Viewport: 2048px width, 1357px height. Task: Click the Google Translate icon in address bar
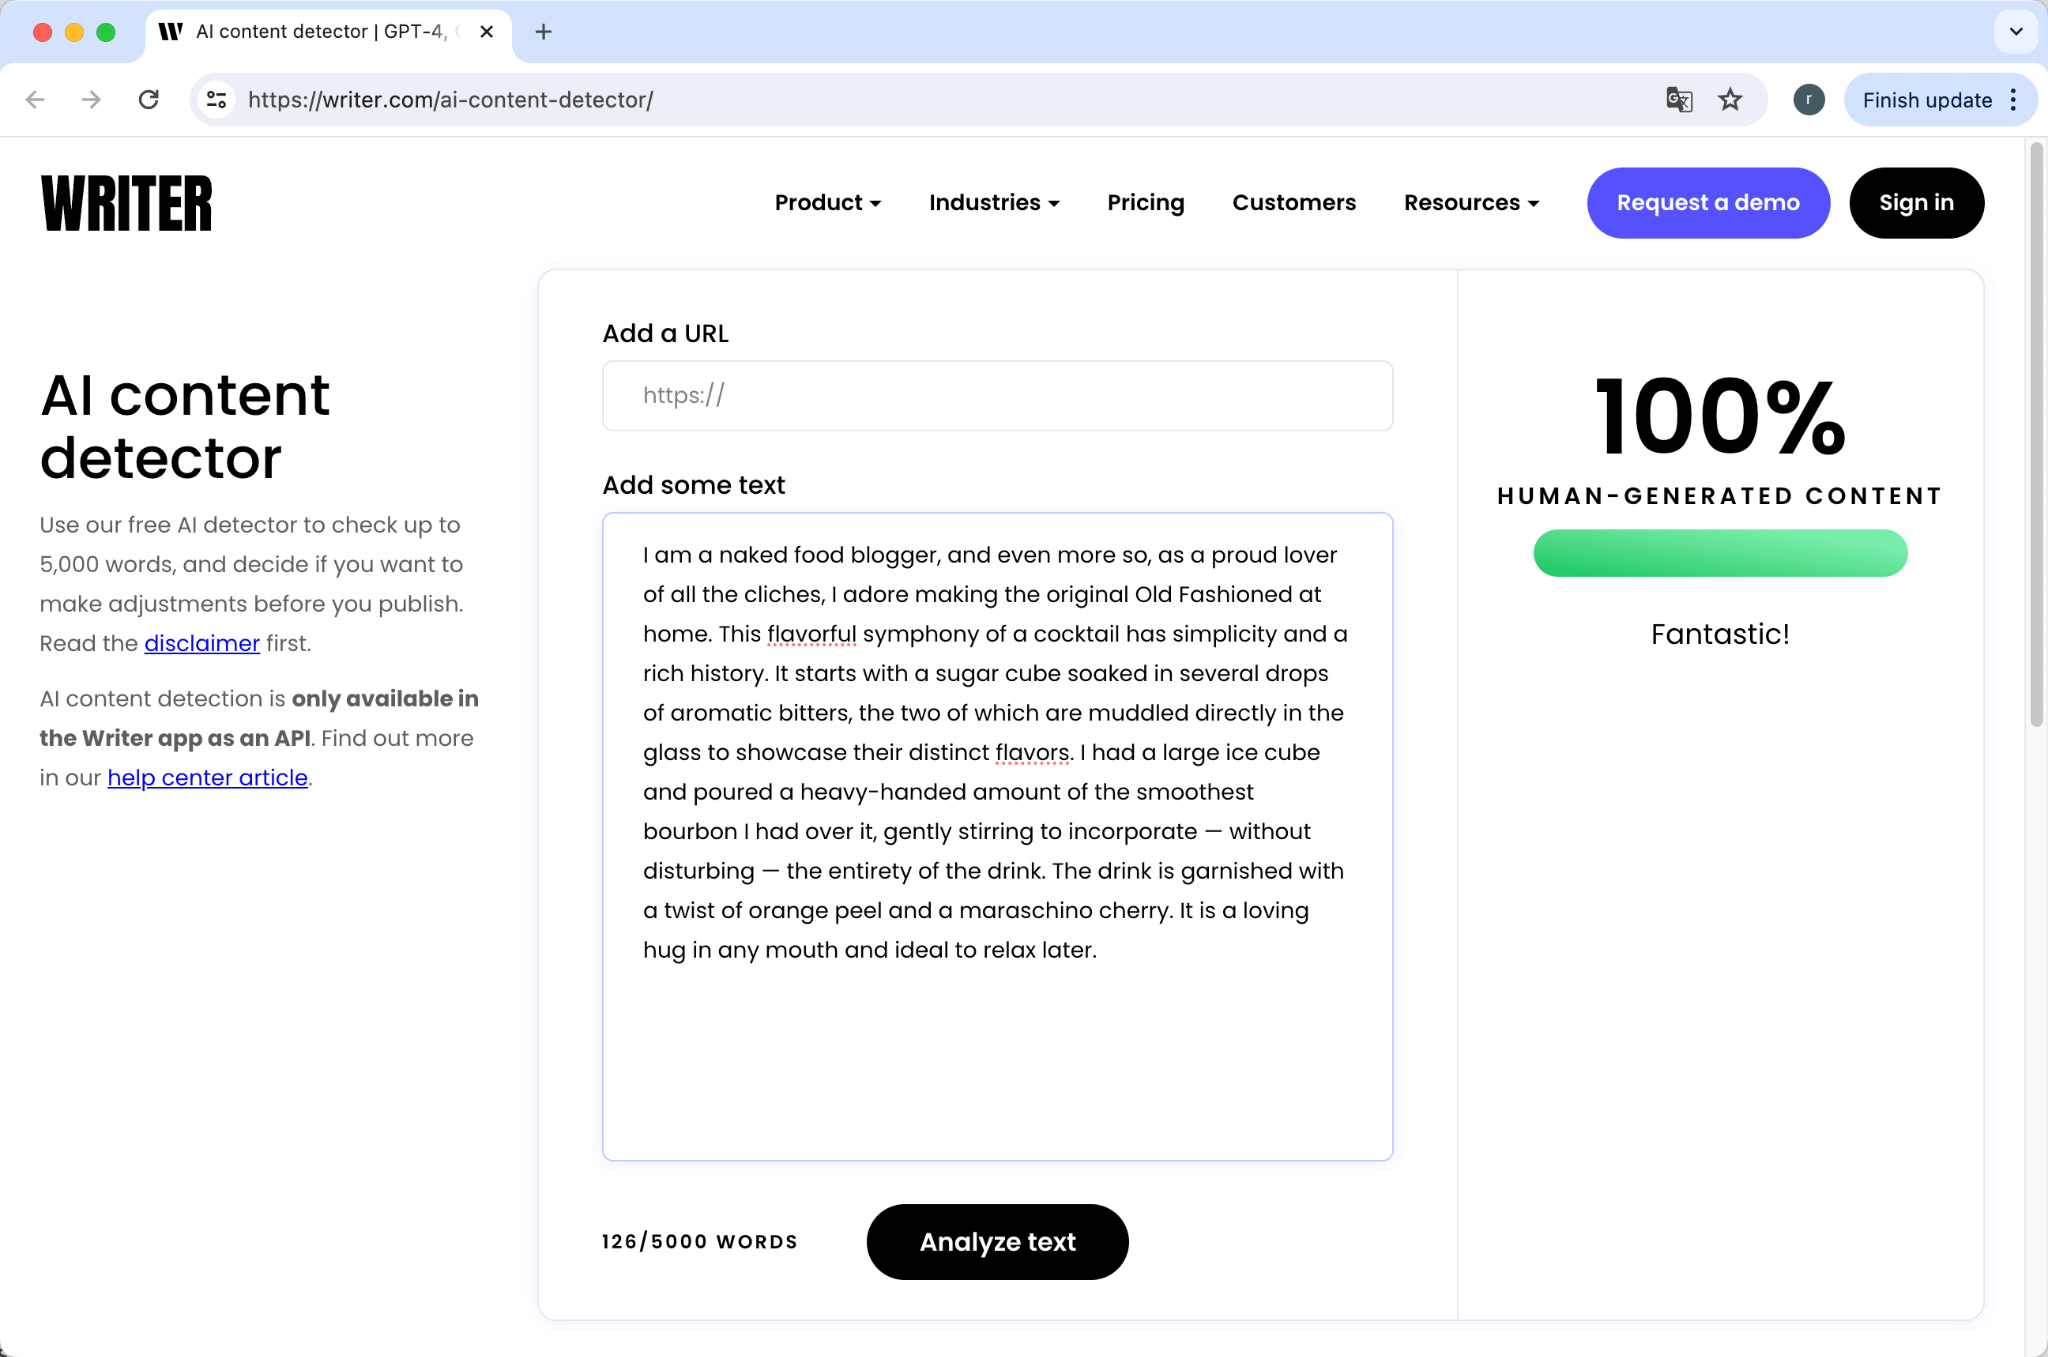tap(1679, 100)
